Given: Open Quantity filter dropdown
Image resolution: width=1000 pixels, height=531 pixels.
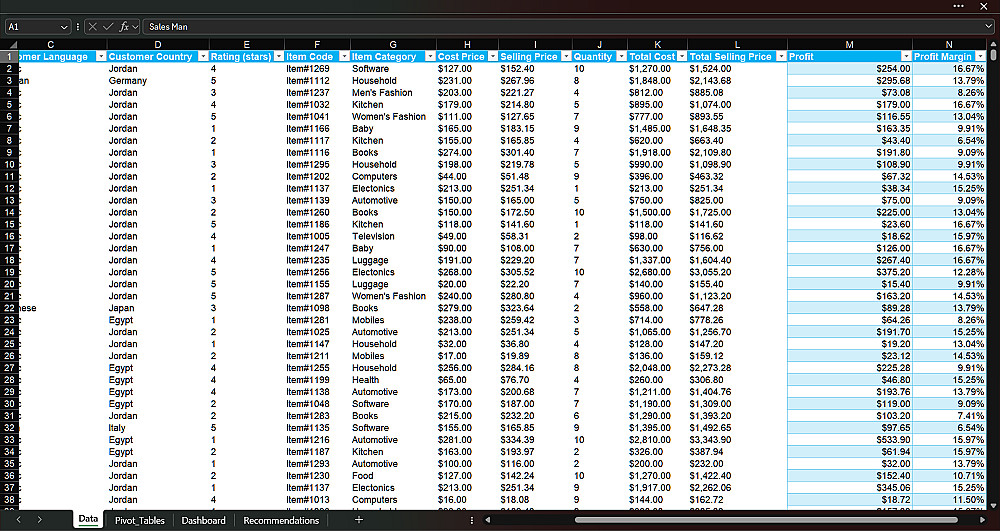Looking at the screenshot, I should pos(620,57).
